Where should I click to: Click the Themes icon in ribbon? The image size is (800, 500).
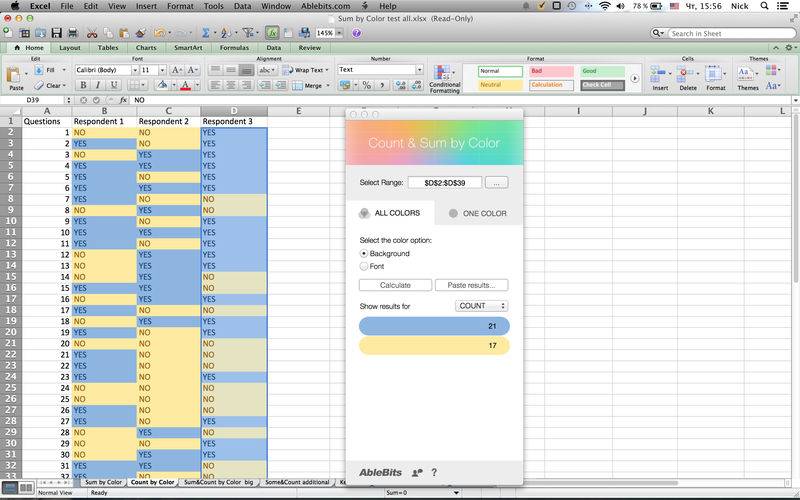(x=745, y=73)
